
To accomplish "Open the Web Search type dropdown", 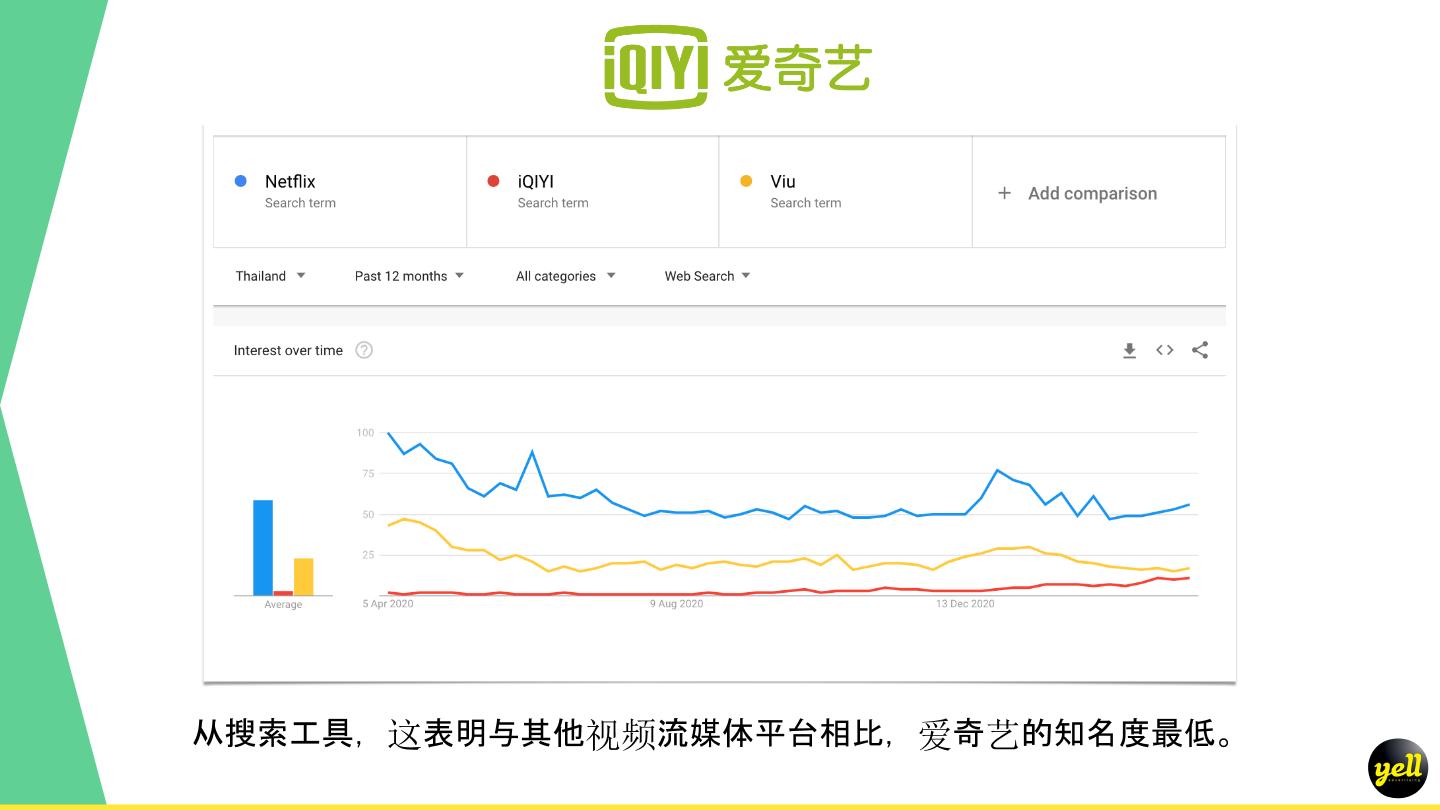I will (707, 276).
